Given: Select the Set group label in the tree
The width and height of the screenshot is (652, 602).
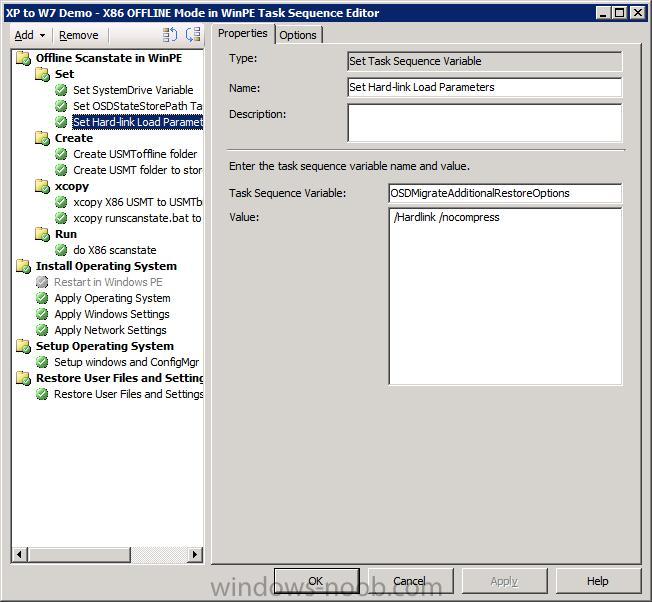Looking at the screenshot, I should click(64, 74).
